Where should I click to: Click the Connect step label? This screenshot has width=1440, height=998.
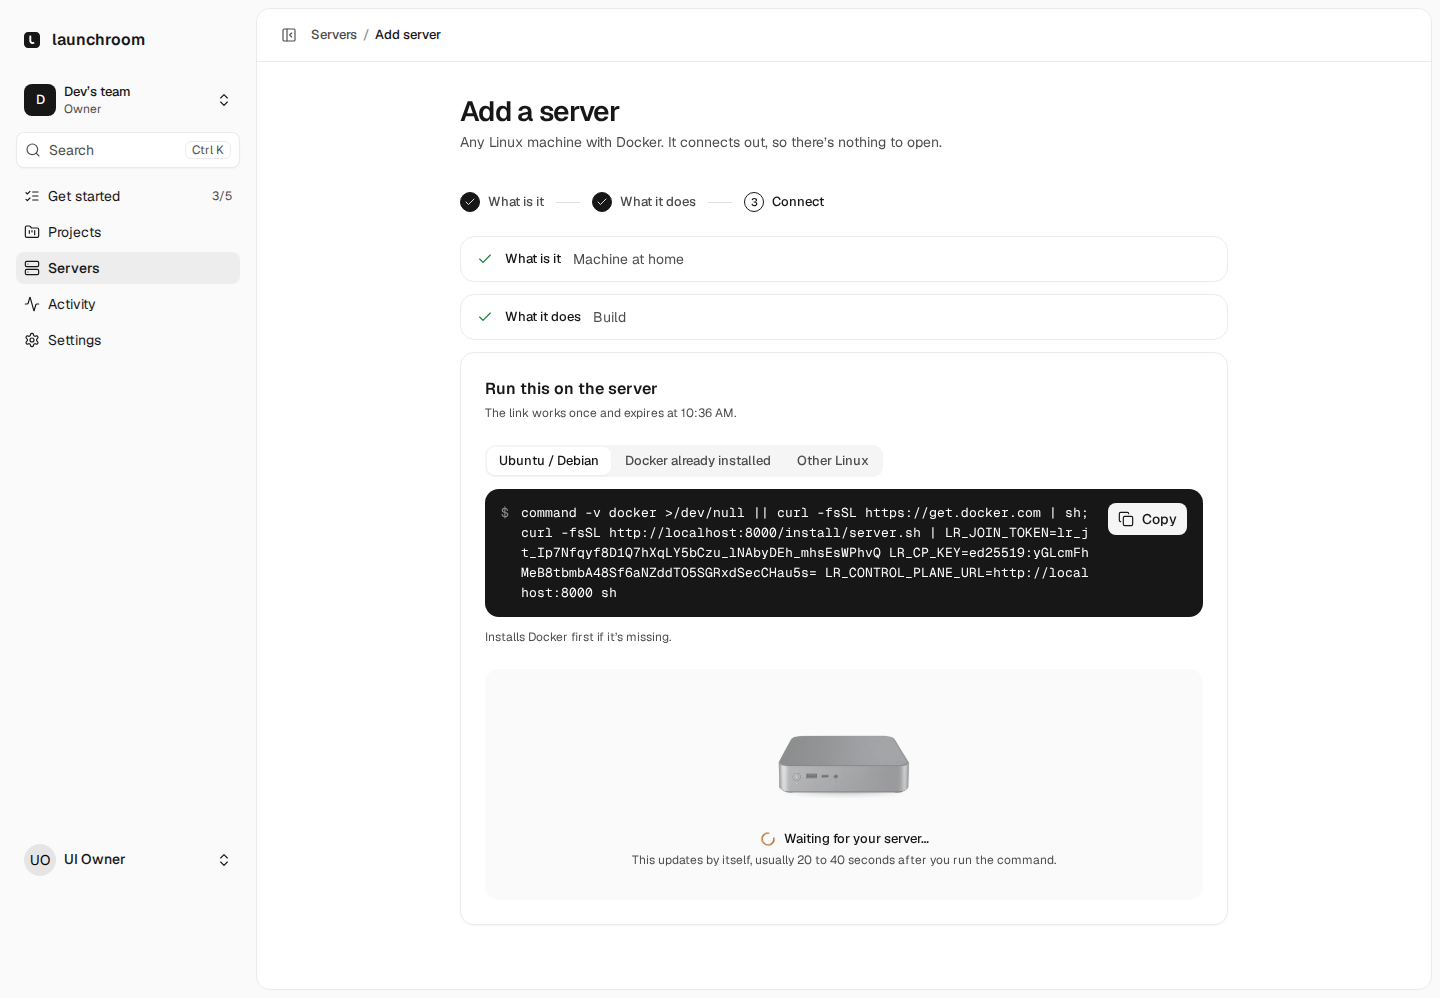click(798, 202)
